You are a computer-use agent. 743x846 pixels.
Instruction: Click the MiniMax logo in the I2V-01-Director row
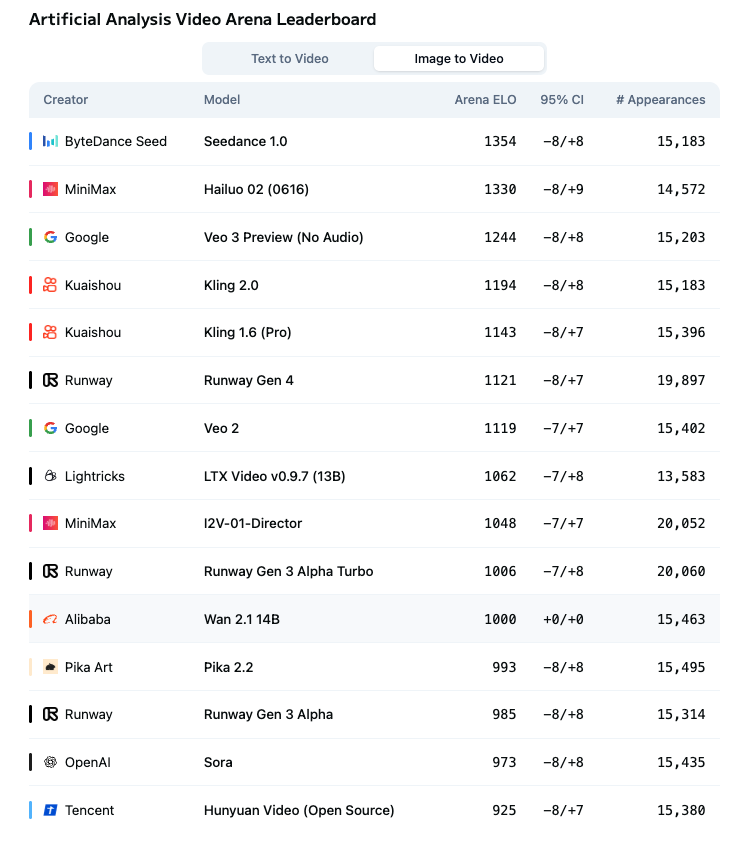point(50,523)
